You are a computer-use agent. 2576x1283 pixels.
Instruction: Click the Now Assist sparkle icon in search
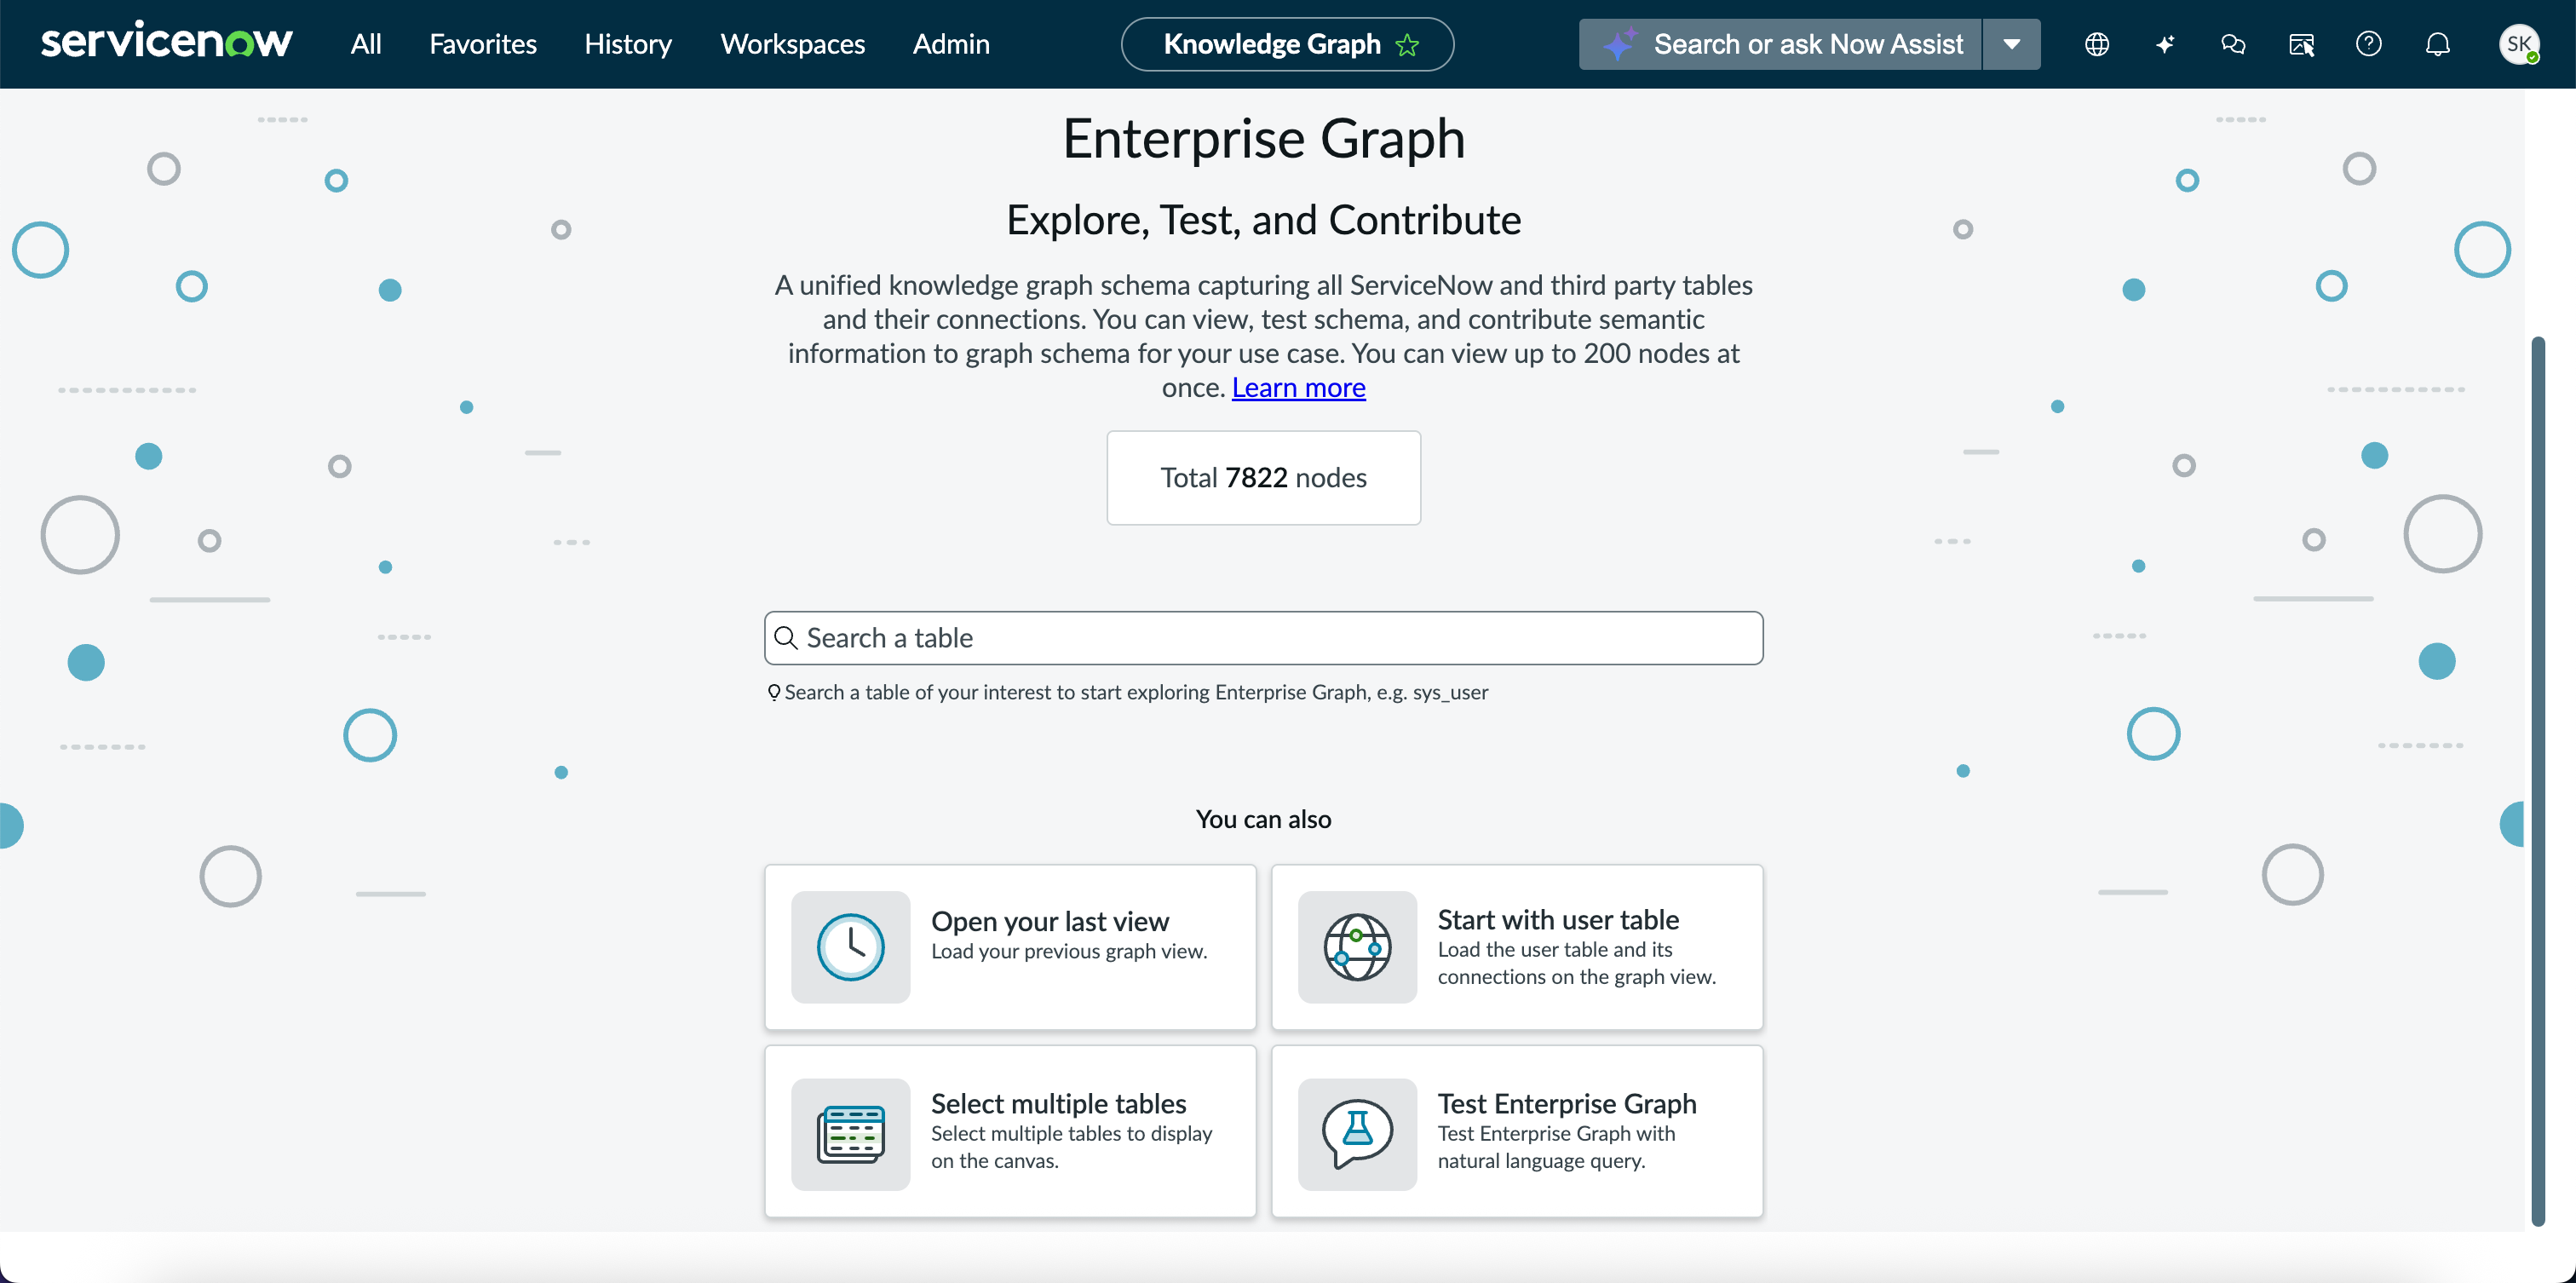click(x=1619, y=44)
